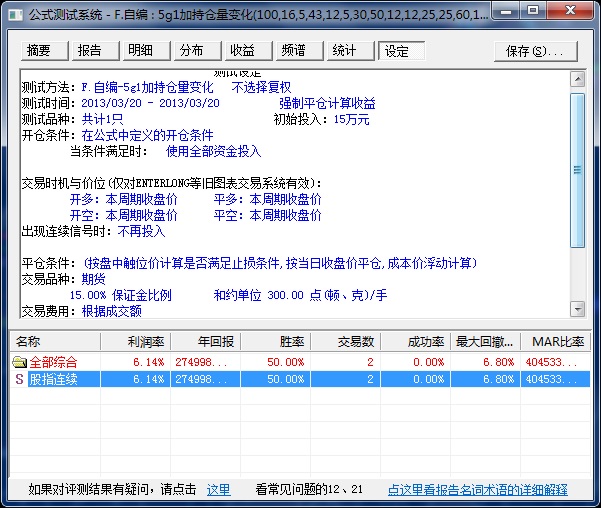The height and width of the screenshot is (508, 601).
Task: Click the 使用全部资金投入 text
Action: (213, 151)
